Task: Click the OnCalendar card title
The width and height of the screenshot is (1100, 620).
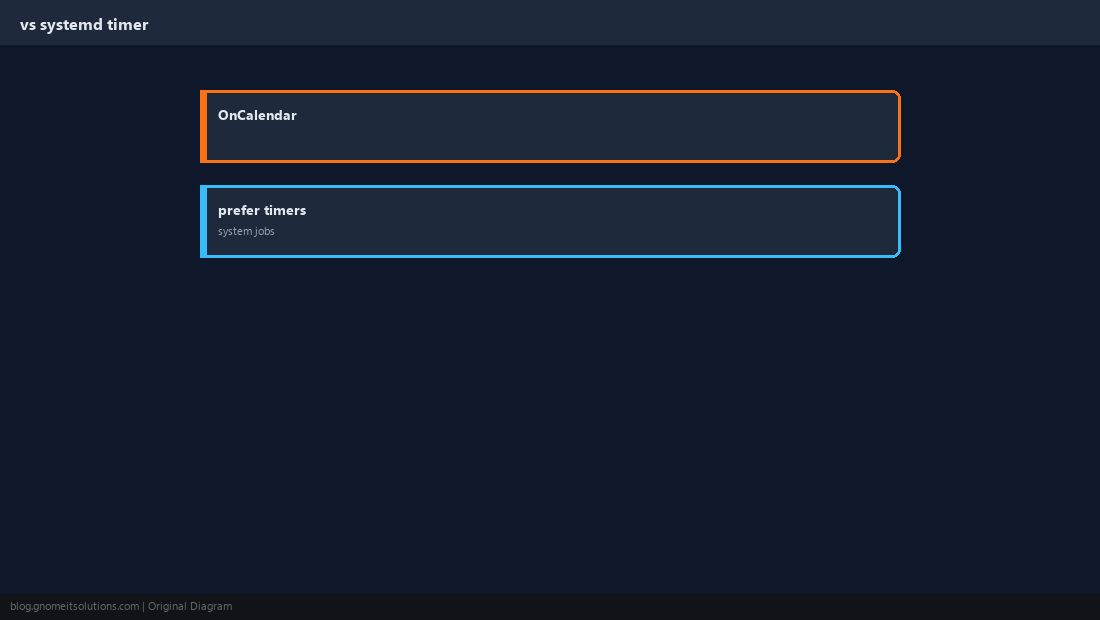Action: point(257,115)
